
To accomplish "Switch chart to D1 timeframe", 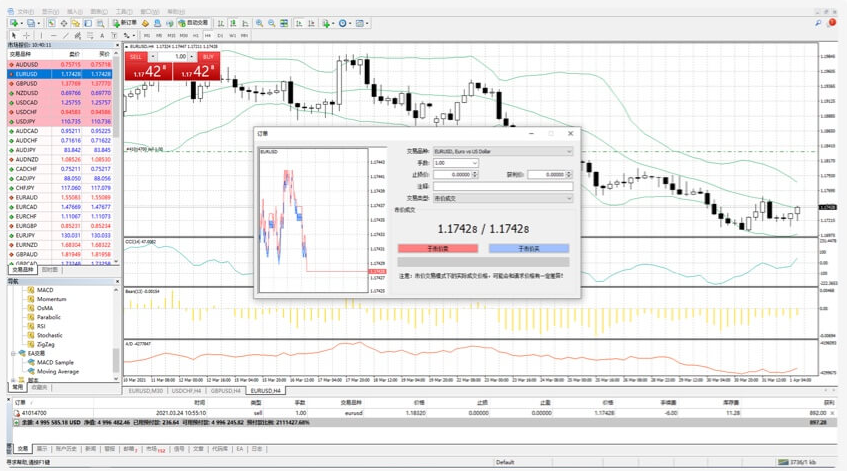I will pos(221,35).
